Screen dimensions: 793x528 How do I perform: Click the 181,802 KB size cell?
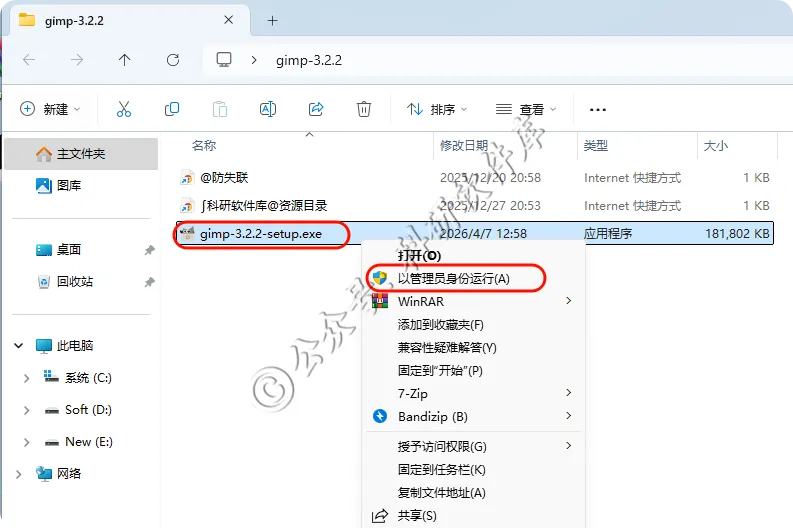point(737,234)
